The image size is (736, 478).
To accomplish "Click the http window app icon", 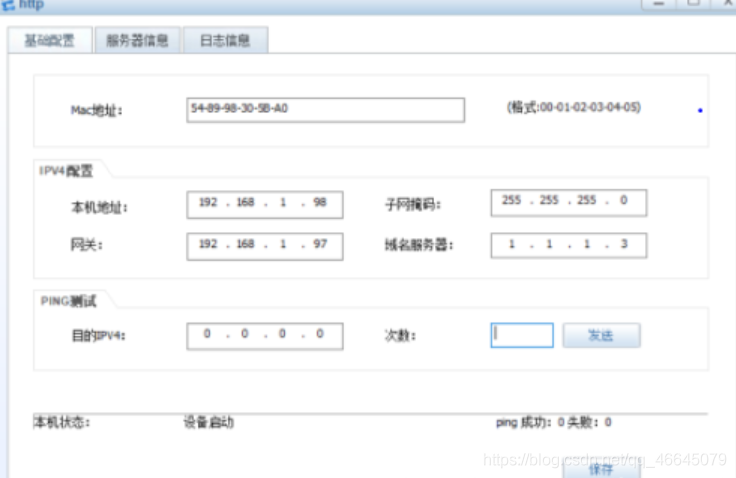I will tap(8, 5).
